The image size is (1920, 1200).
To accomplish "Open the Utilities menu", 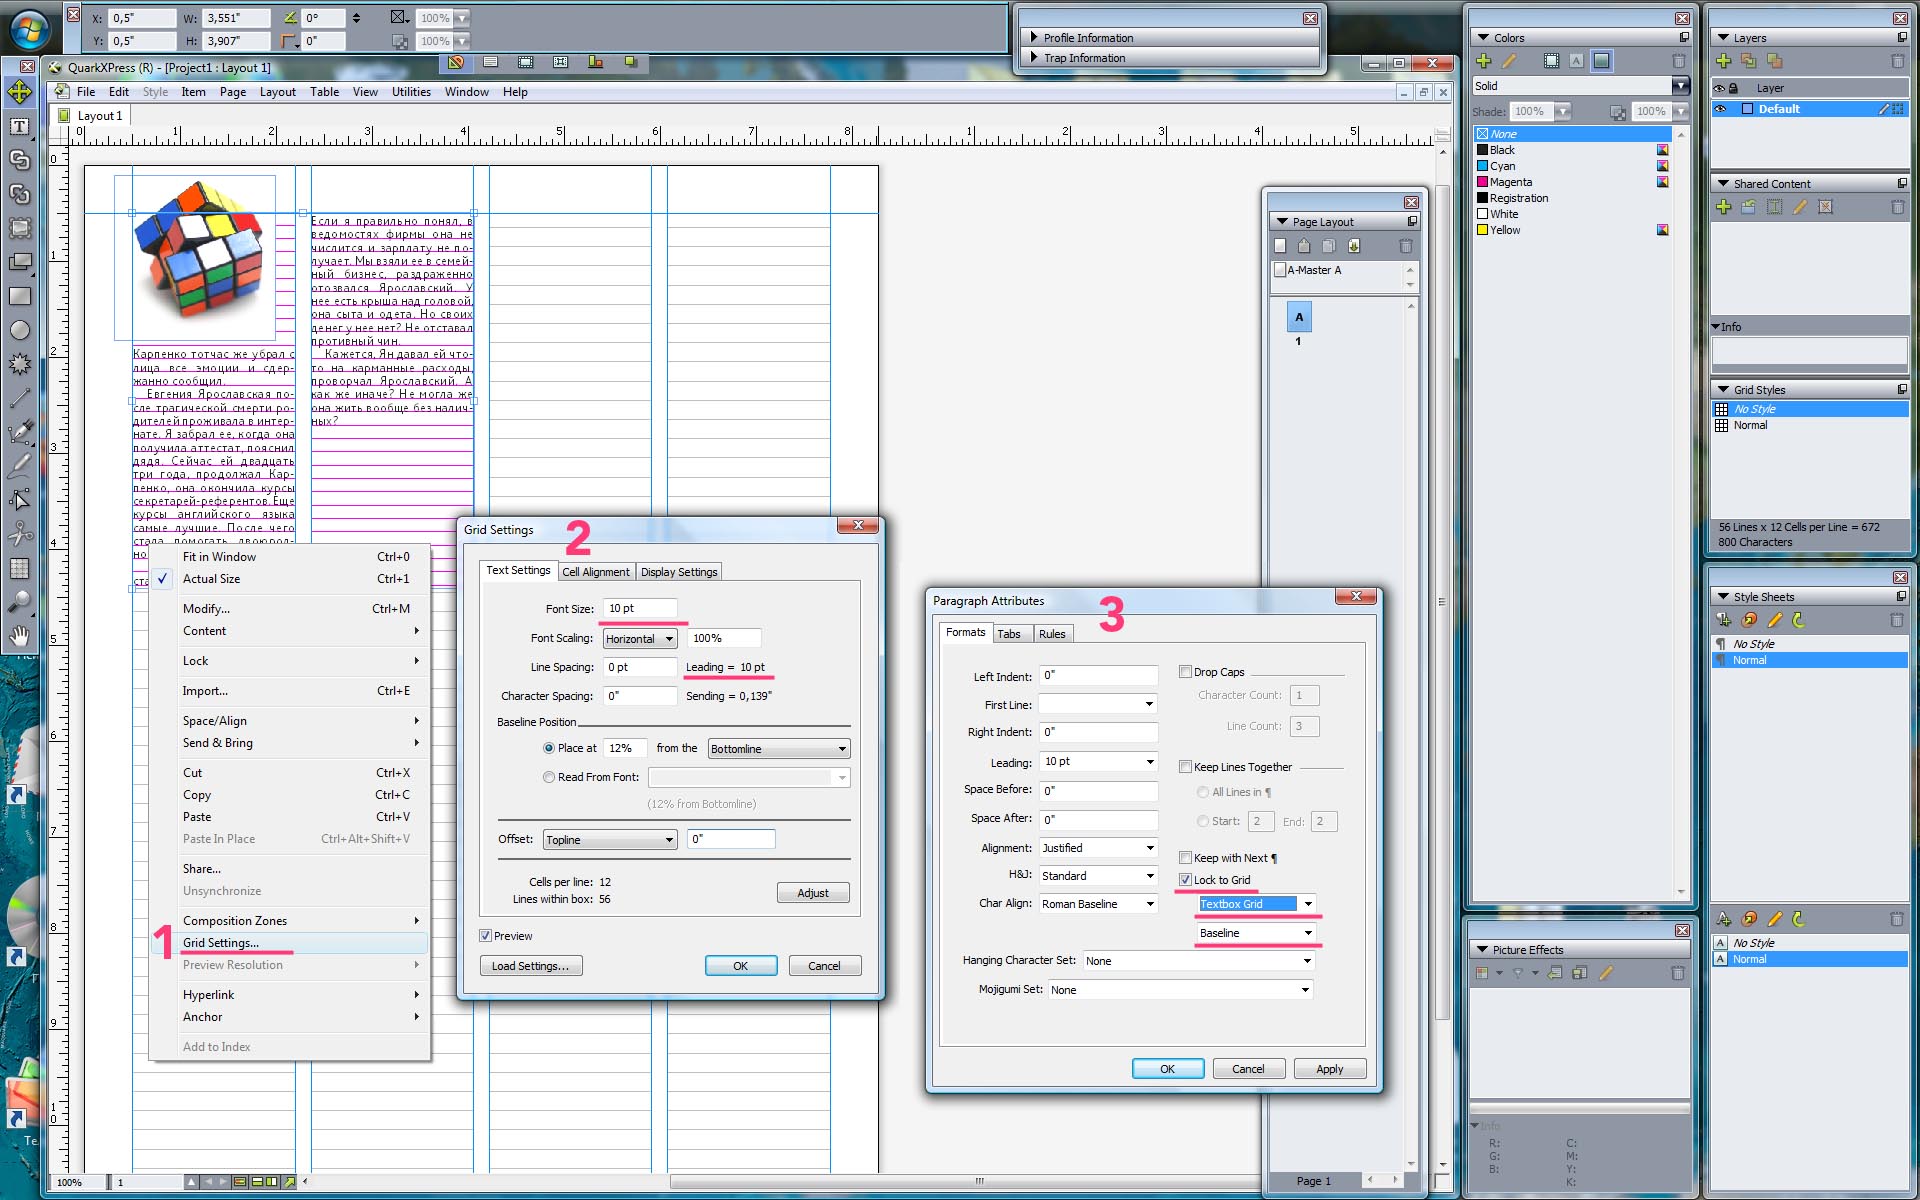I will coord(411,92).
